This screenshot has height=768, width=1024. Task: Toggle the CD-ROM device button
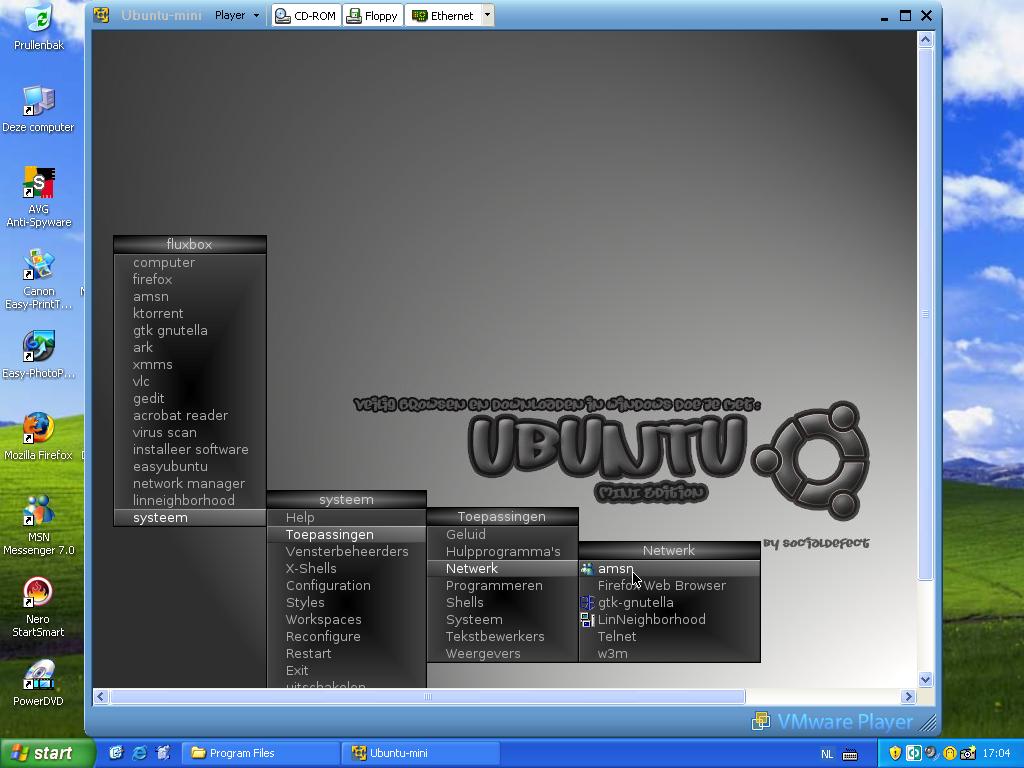(x=306, y=16)
